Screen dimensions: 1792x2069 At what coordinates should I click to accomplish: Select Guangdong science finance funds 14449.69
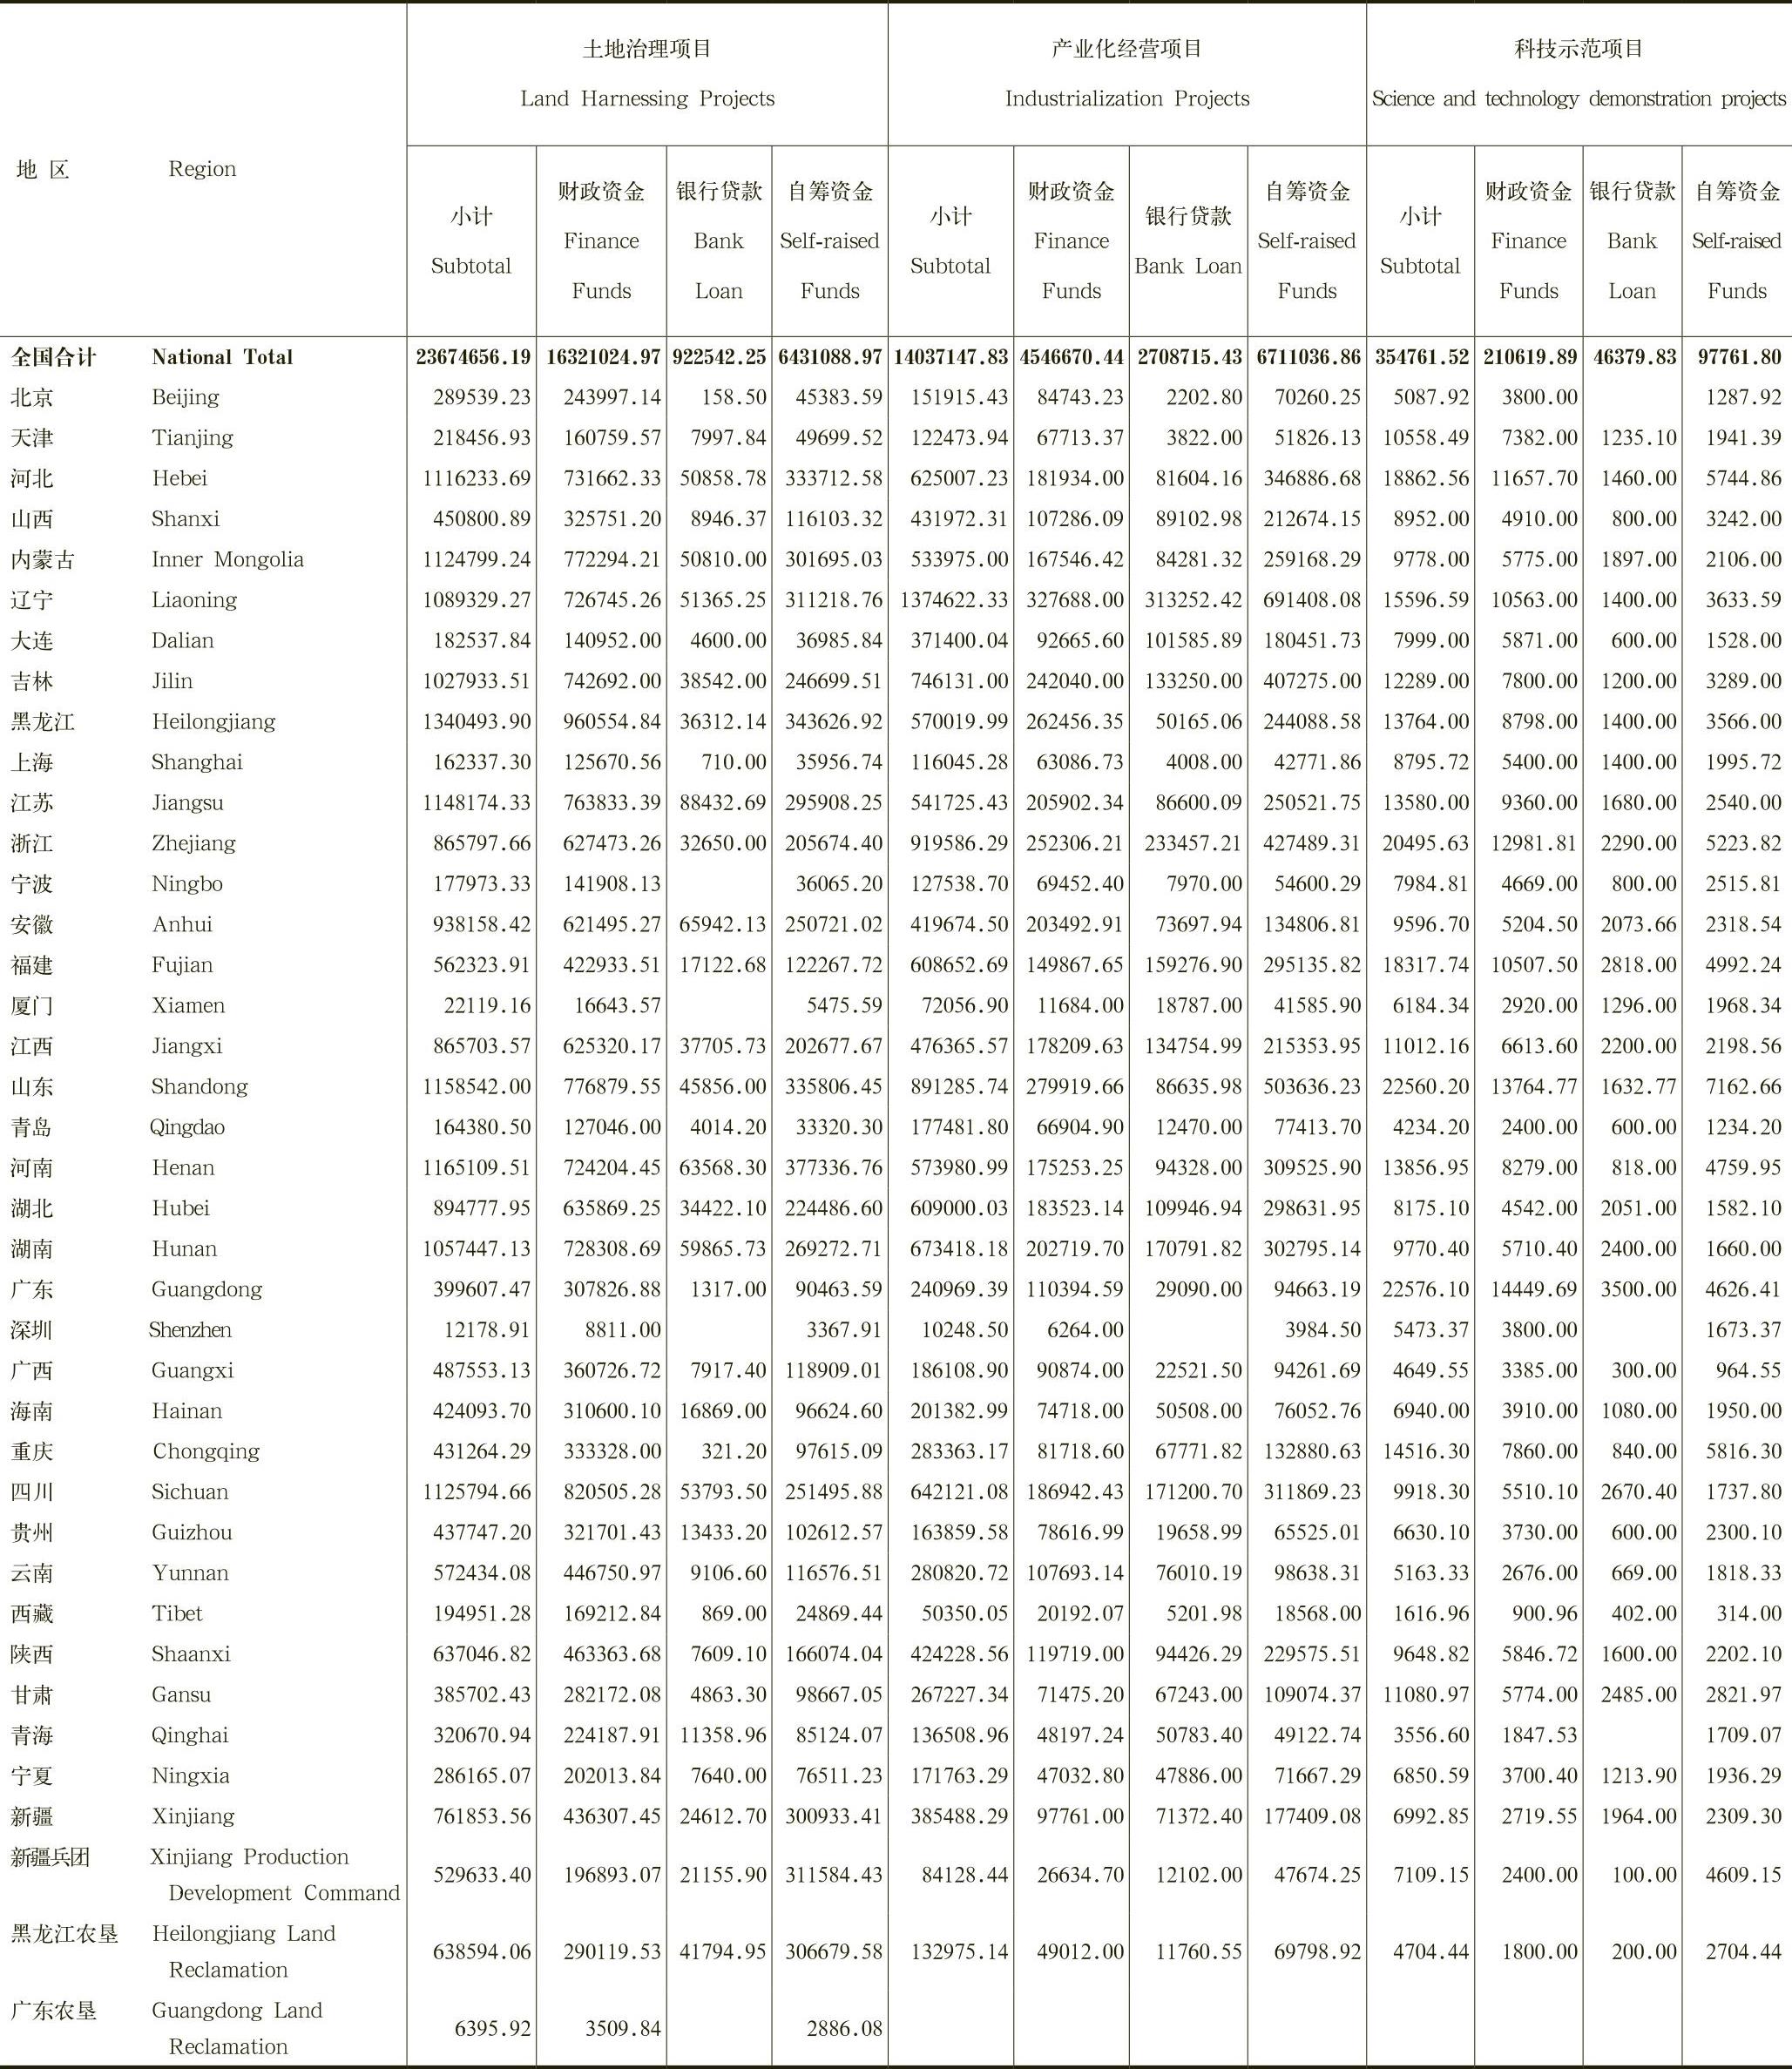tap(1533, 1290)
